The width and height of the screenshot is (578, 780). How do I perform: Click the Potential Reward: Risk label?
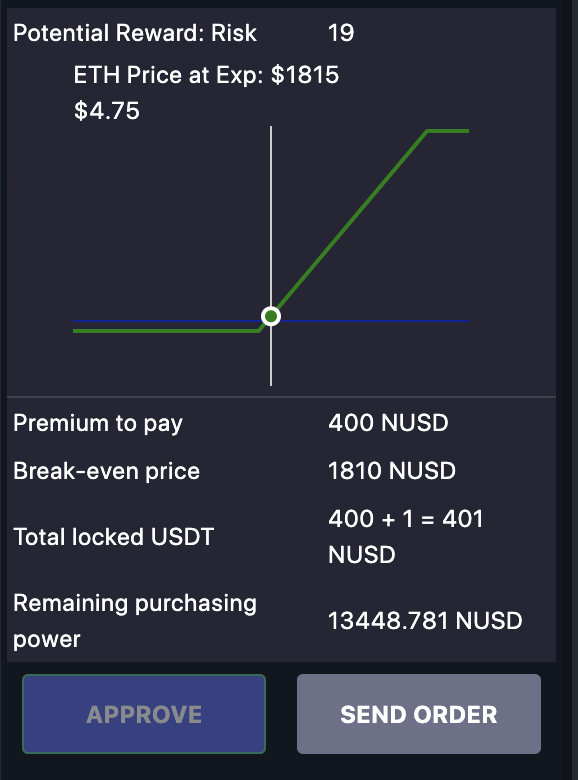(135, 33)
